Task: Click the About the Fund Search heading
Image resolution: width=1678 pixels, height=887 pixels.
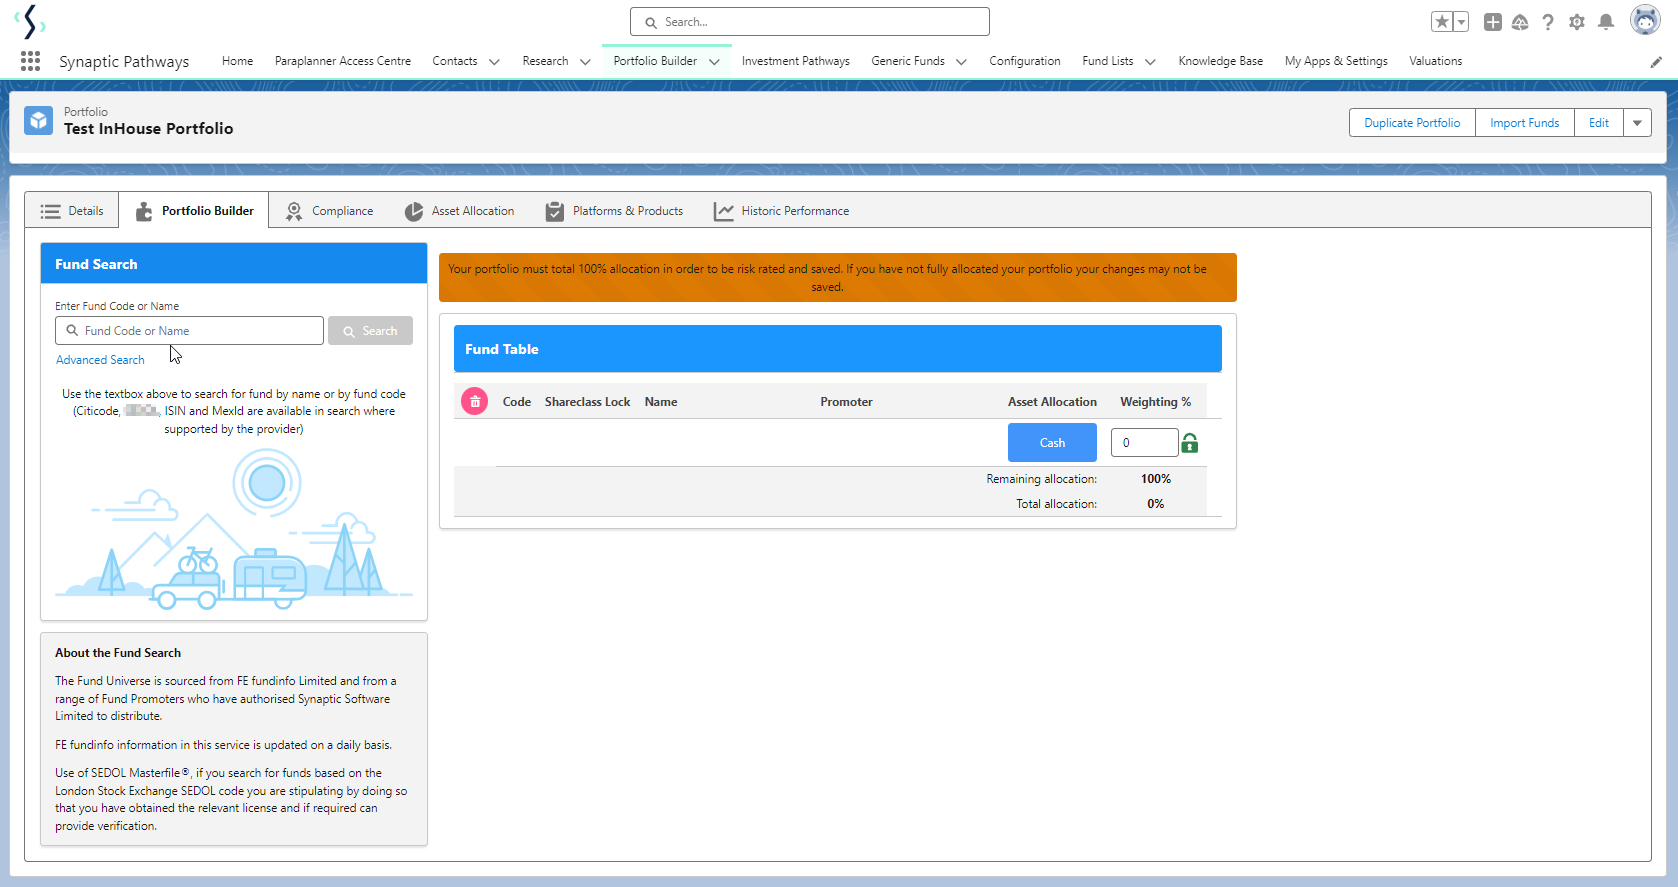Action: pyautogui.click(x=118, y=653)
